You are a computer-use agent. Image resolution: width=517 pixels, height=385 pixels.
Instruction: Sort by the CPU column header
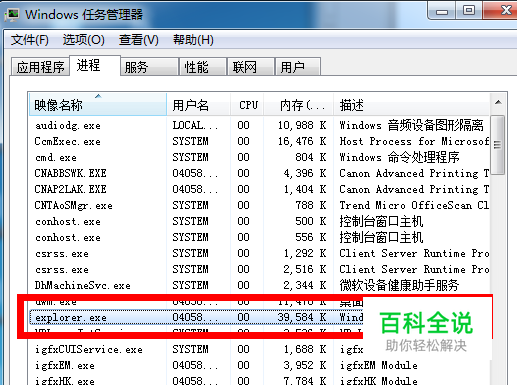247,105
